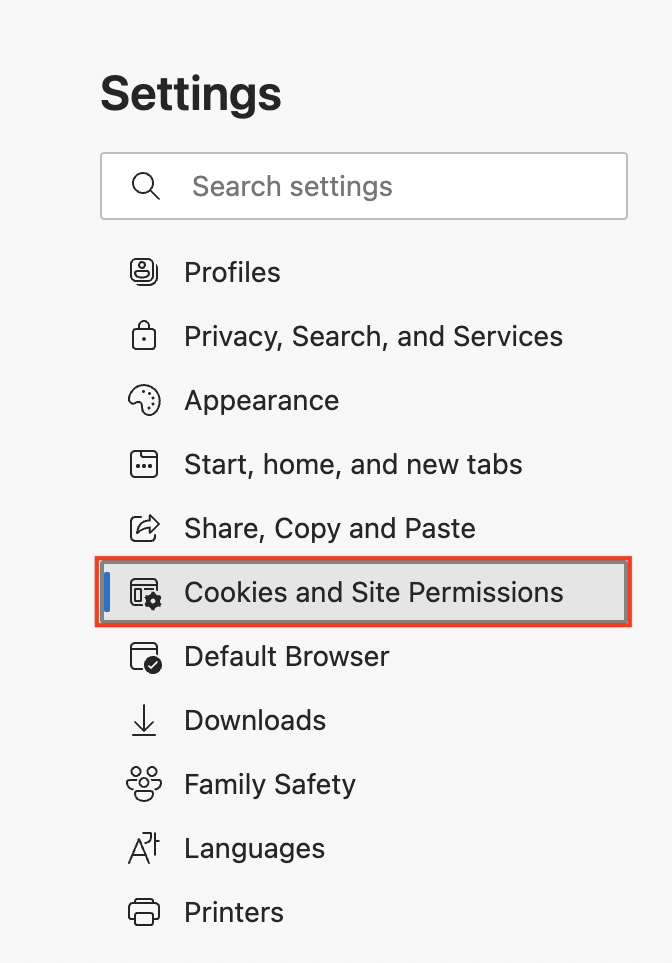Go to Privacy, Search, and Services

(x=373, y=336)
